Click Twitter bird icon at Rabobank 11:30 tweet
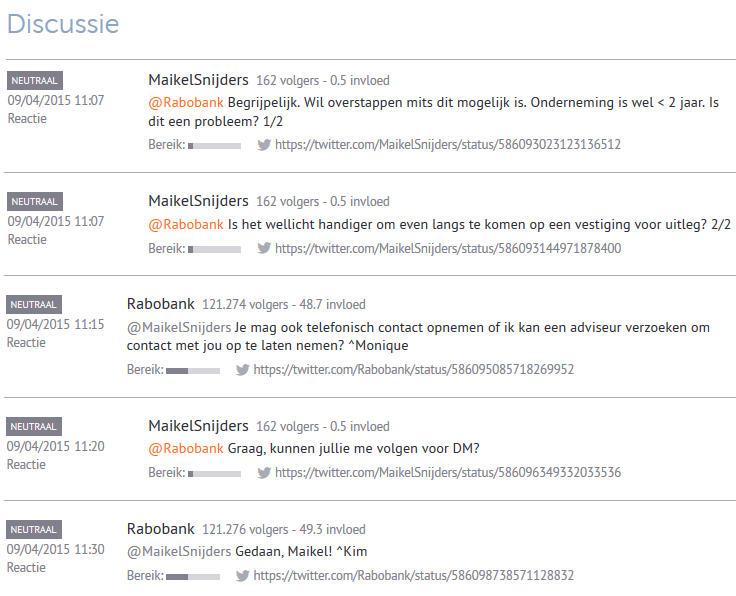Viewport: 736px width, 596px height. click(243, 576)
